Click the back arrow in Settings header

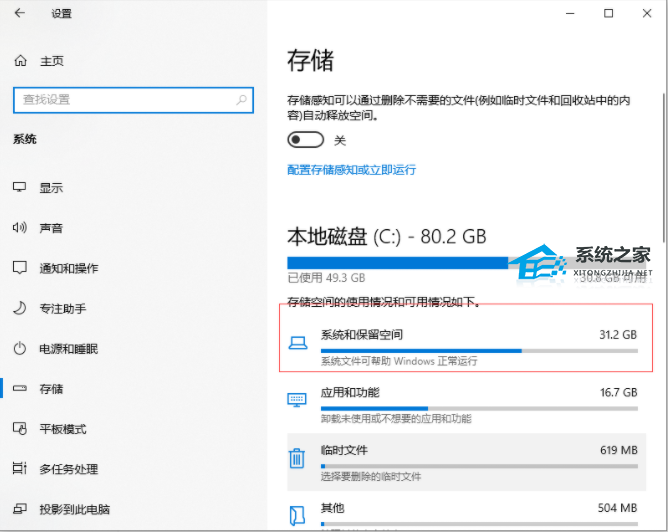[21, 14]
